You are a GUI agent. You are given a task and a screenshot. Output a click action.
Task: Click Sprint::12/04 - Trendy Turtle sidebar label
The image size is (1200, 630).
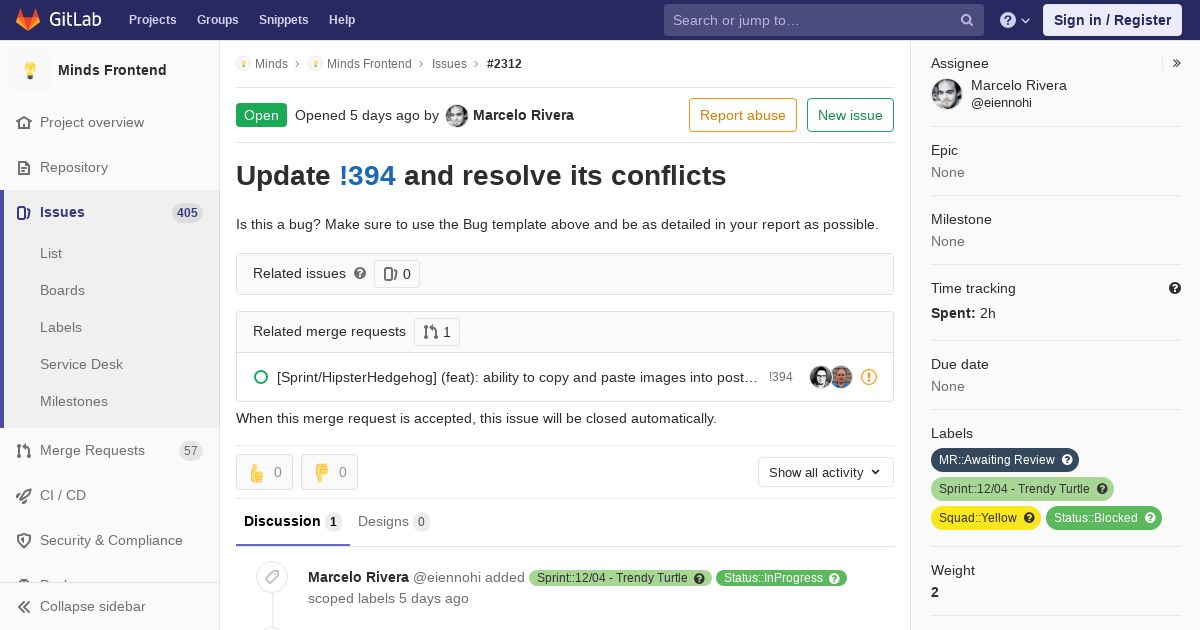(x=1022, y=489)
